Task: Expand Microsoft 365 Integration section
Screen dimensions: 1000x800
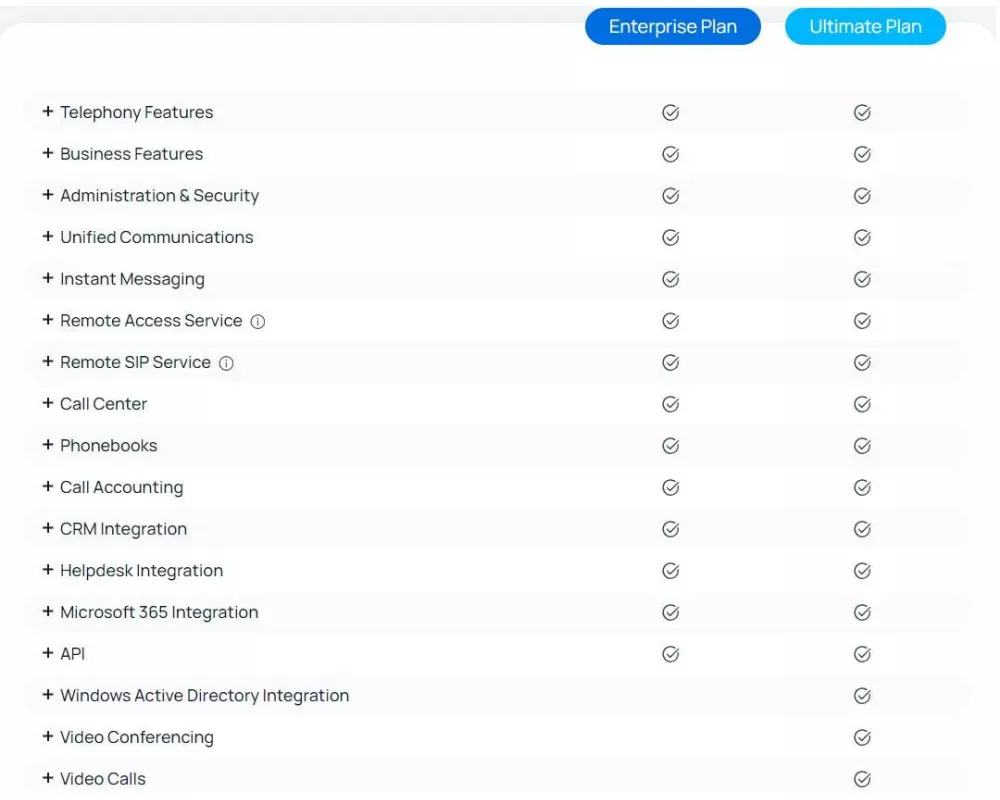Action: tap(48, 612)
